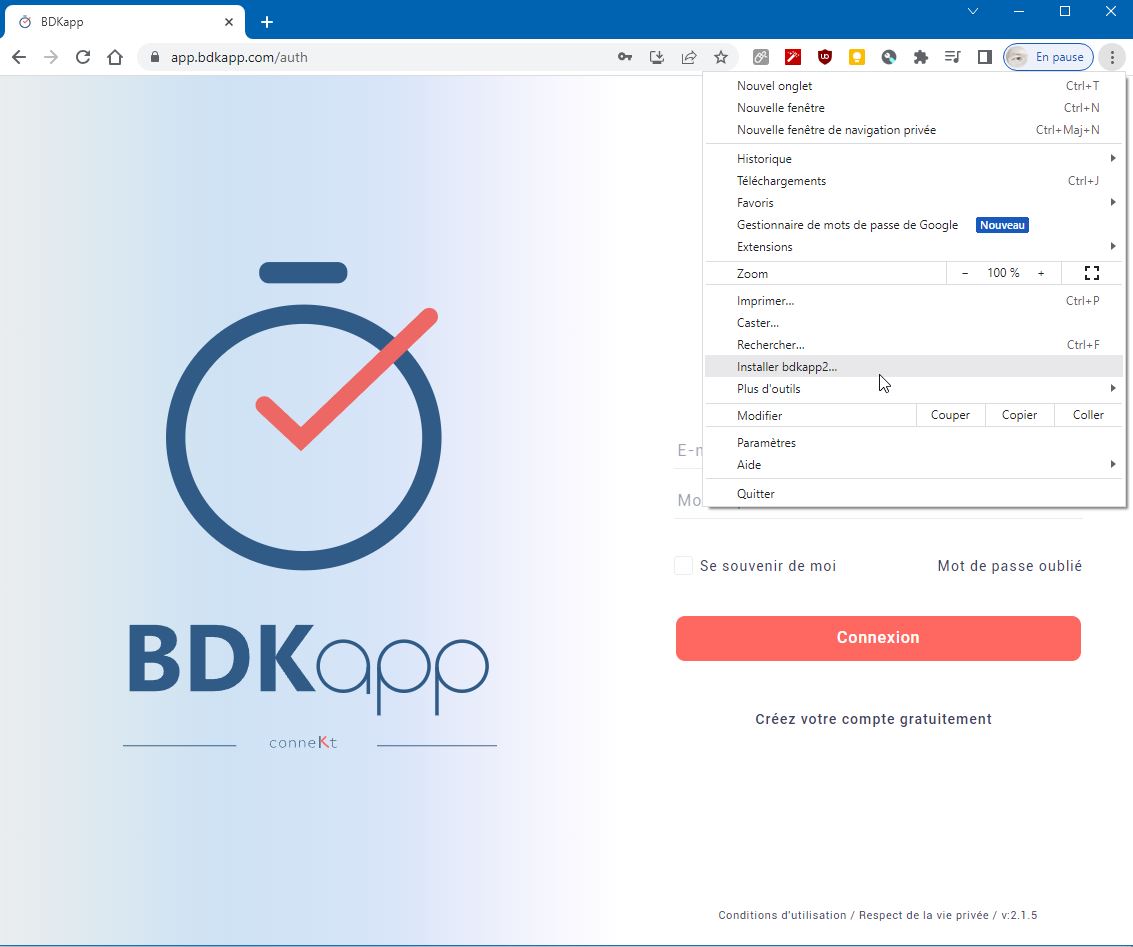This screenshot has height=947, width=1133.
Task: Open a new tab with the plus button
Action: (x=267, y=22)
